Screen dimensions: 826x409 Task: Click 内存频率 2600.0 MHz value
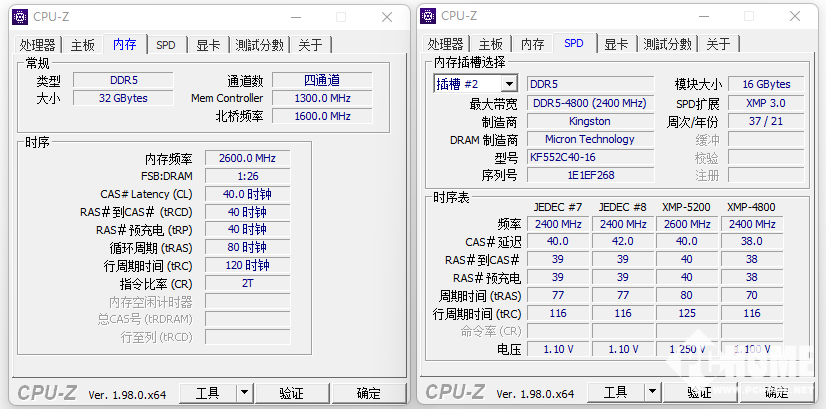pyautogui.click(x=248, y=158)
